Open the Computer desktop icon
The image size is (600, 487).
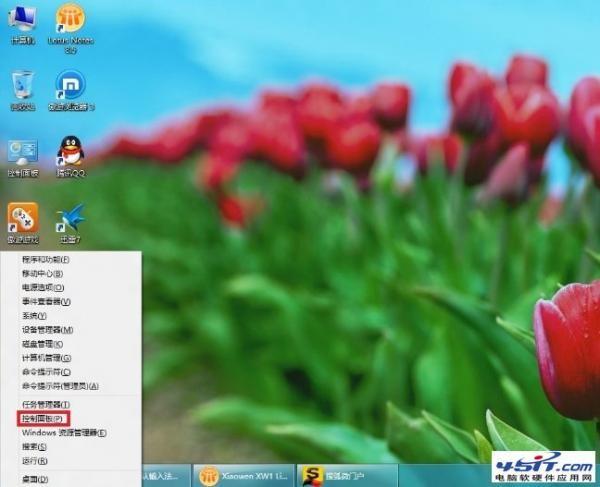pyautogui.click(x=22, y=20)
